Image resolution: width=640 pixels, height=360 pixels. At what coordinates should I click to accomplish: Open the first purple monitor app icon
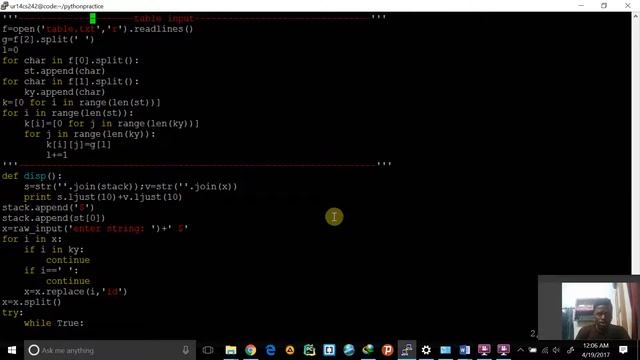484,350
